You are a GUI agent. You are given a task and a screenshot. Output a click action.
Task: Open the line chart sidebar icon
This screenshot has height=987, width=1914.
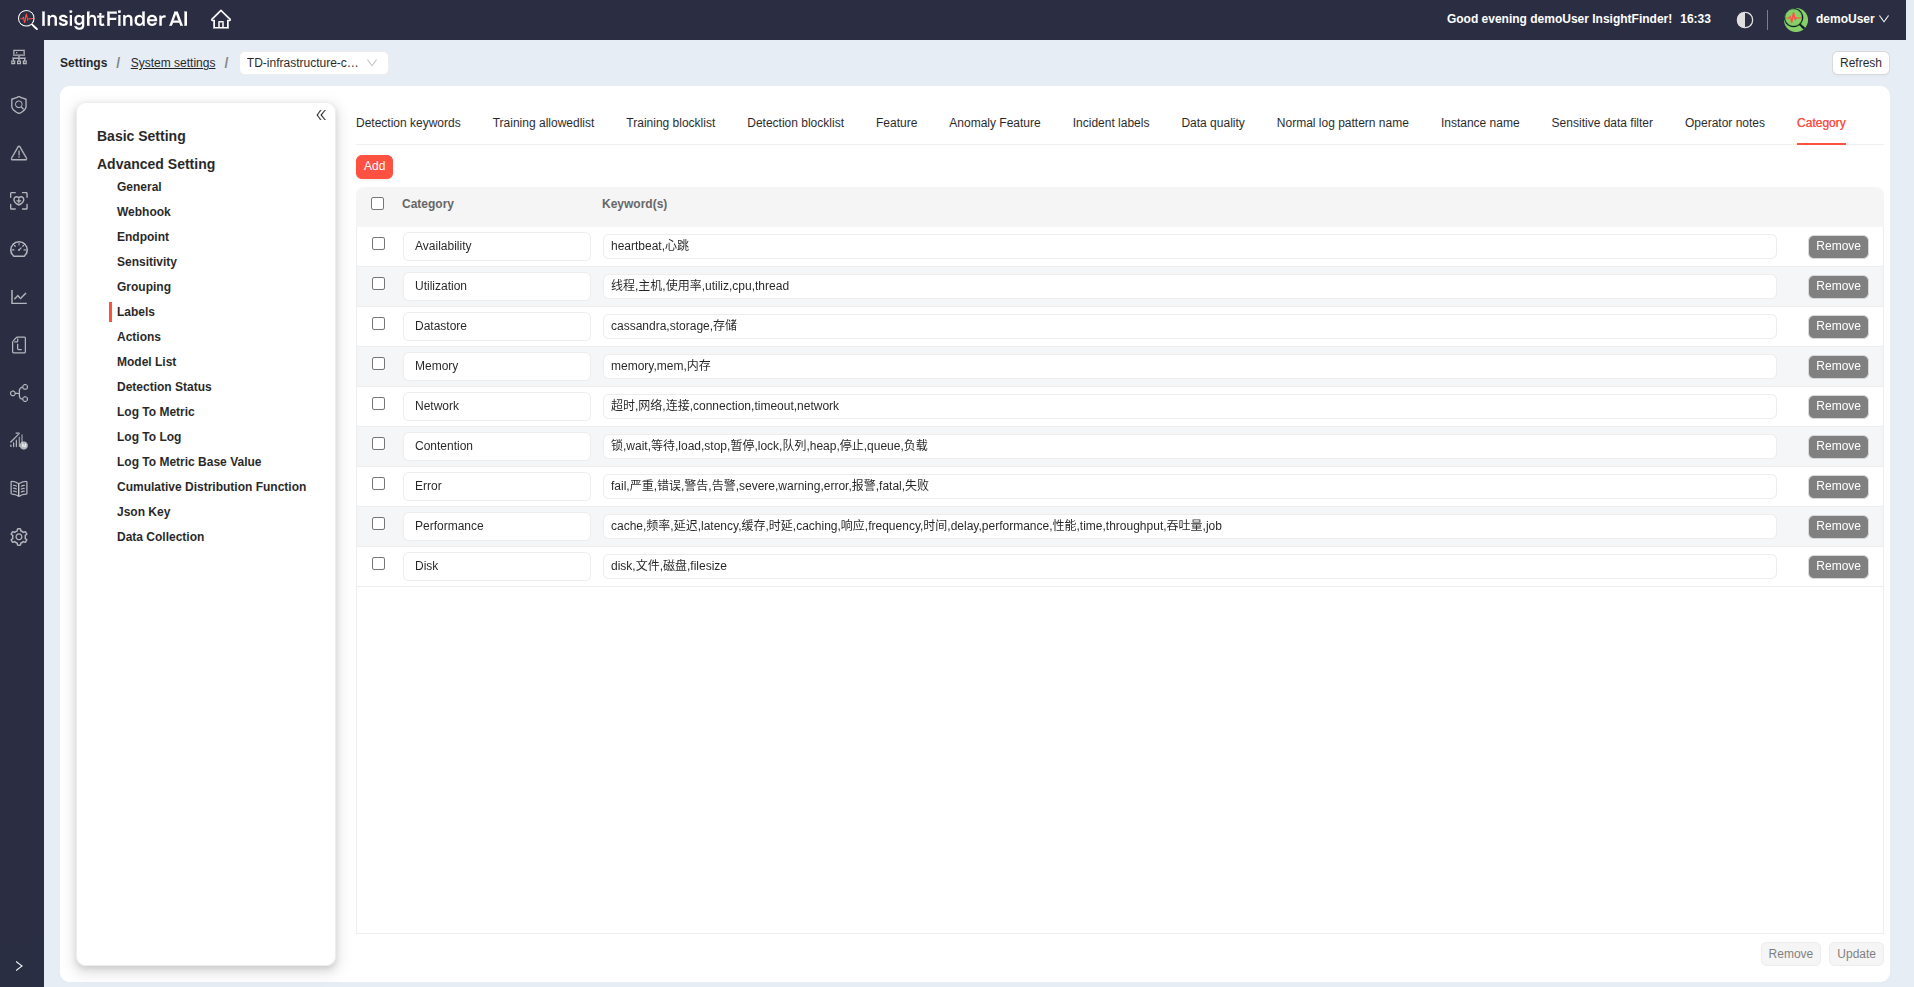(x=19, y=297)
